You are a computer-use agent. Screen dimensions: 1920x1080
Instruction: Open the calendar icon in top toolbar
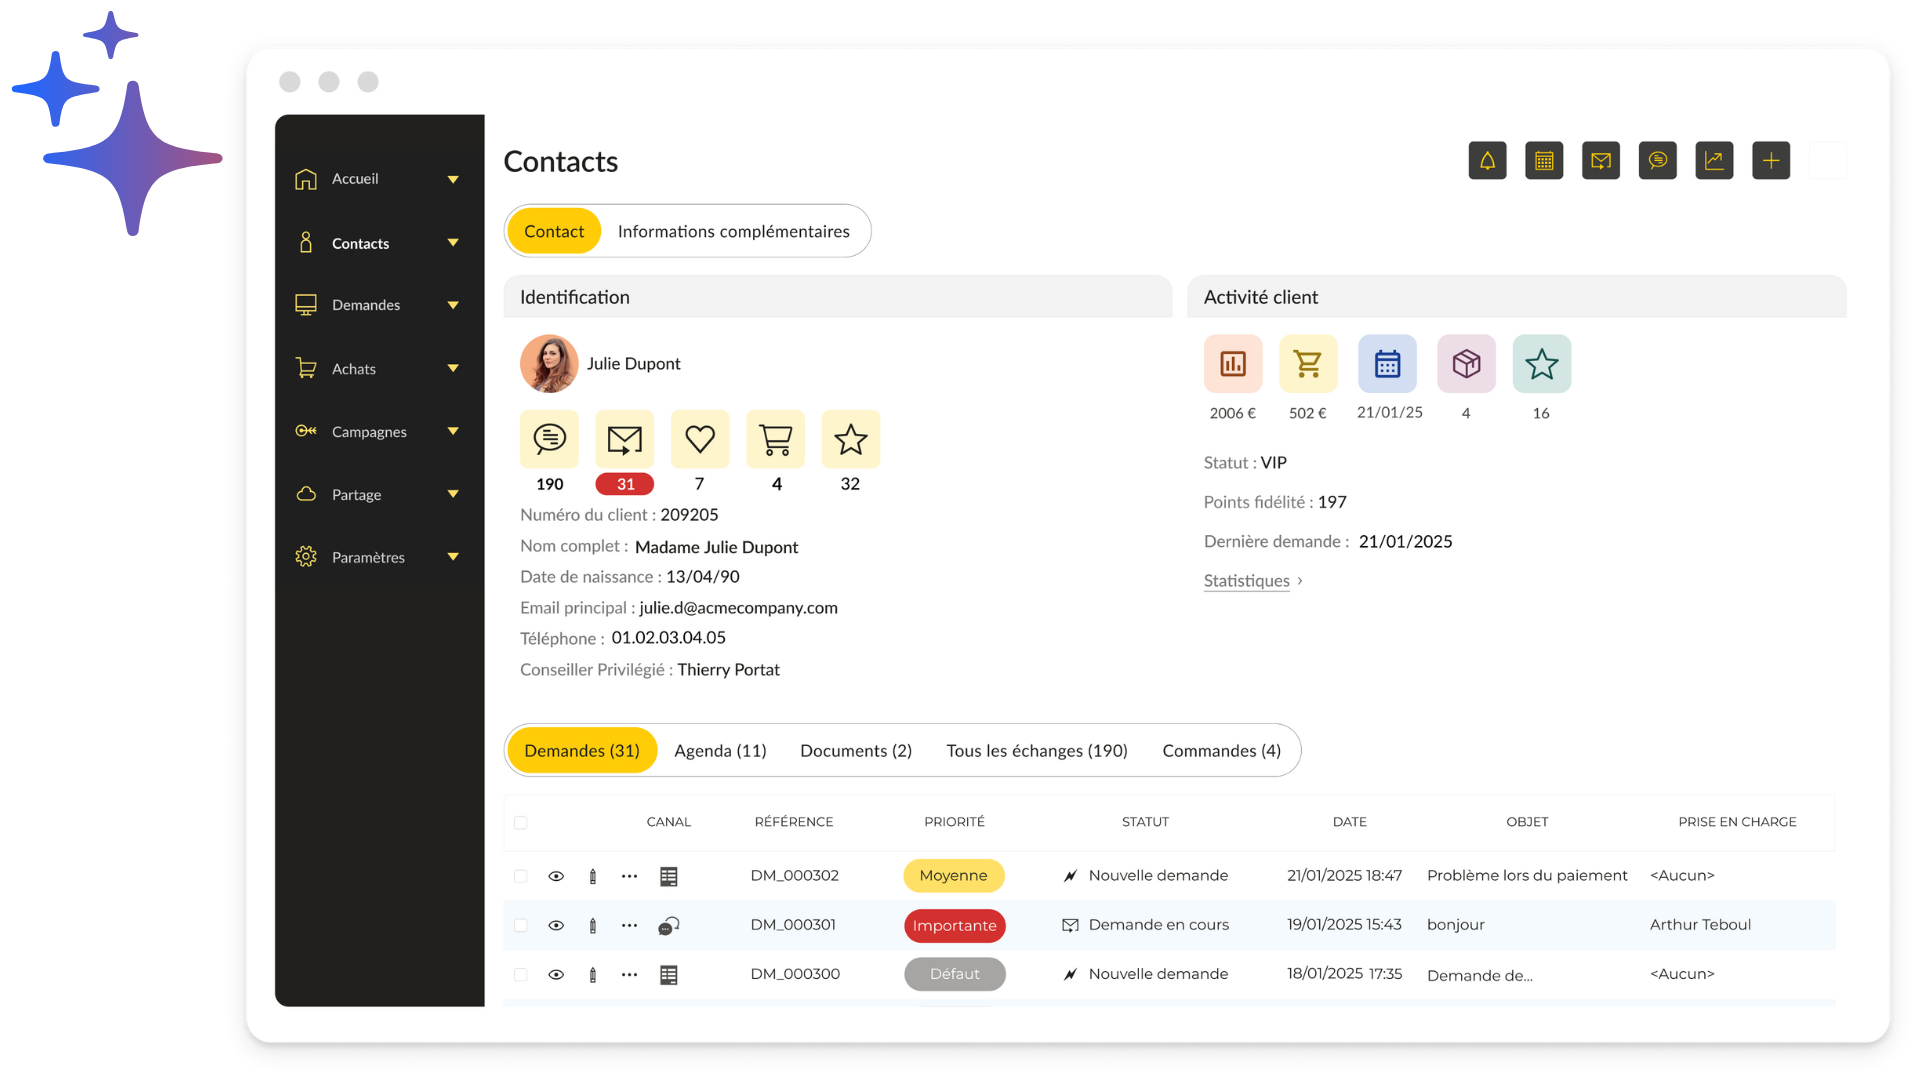pyautogui.click(x=1544, y=161)
